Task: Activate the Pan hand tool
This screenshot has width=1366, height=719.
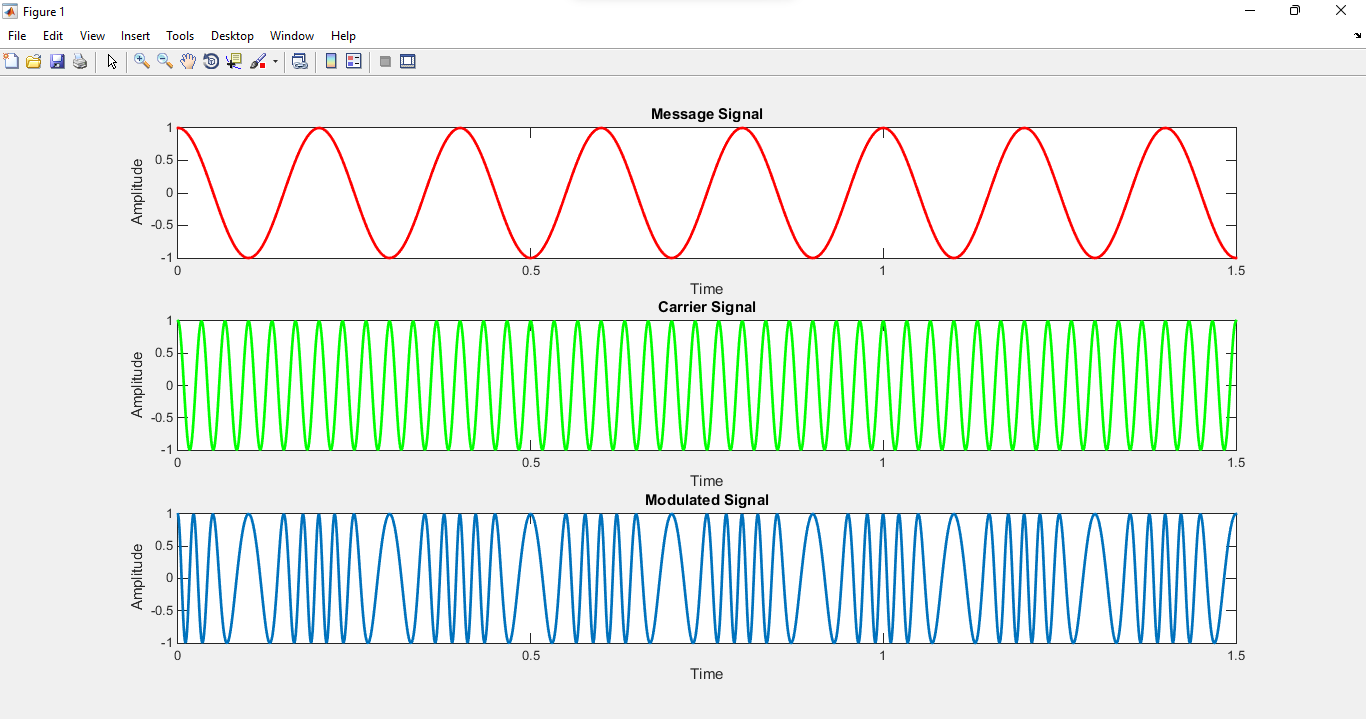Action: coord(188,61)
